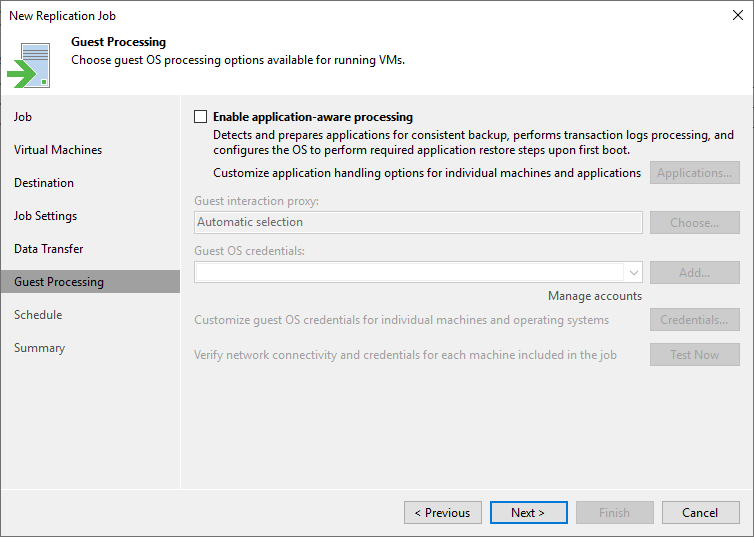Open the Summary step
The height and width of the screenshot is (537, 754).
pos(39,348)
